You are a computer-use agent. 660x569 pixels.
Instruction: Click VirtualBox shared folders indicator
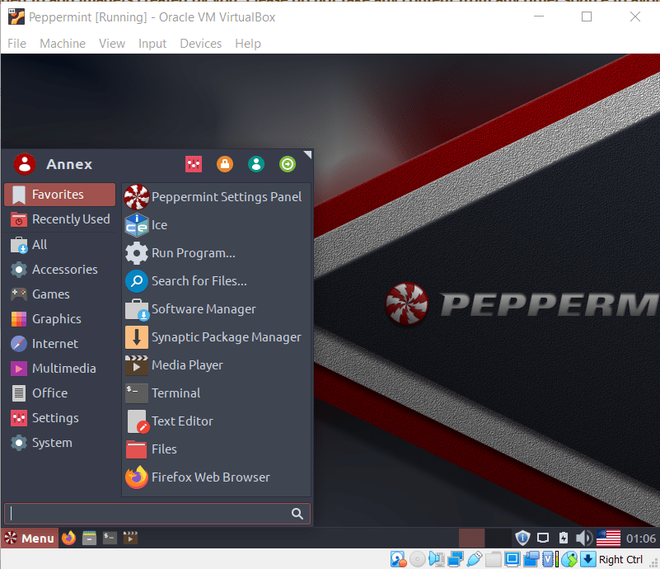(x=493, y=559)
